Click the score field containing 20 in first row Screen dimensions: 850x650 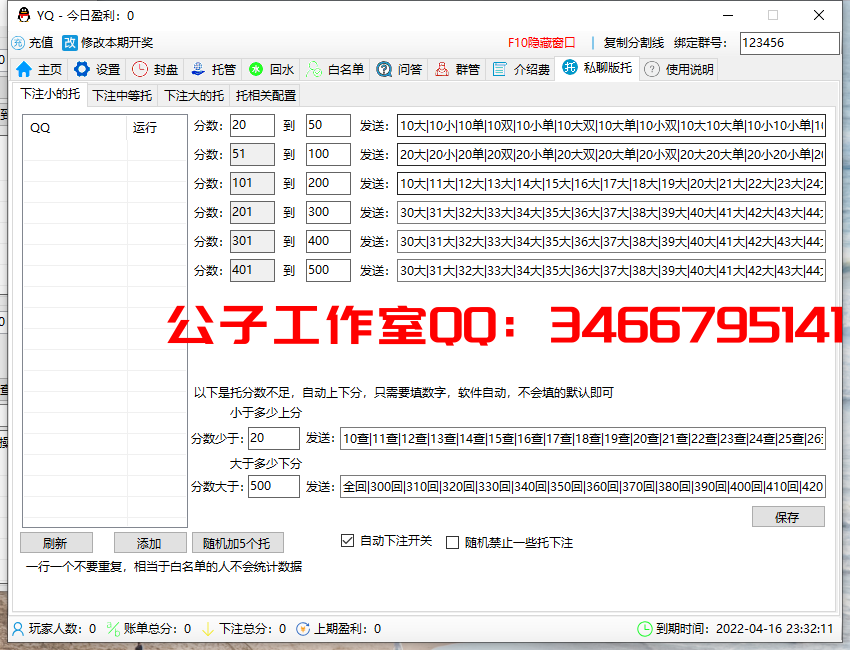[252, 125]
